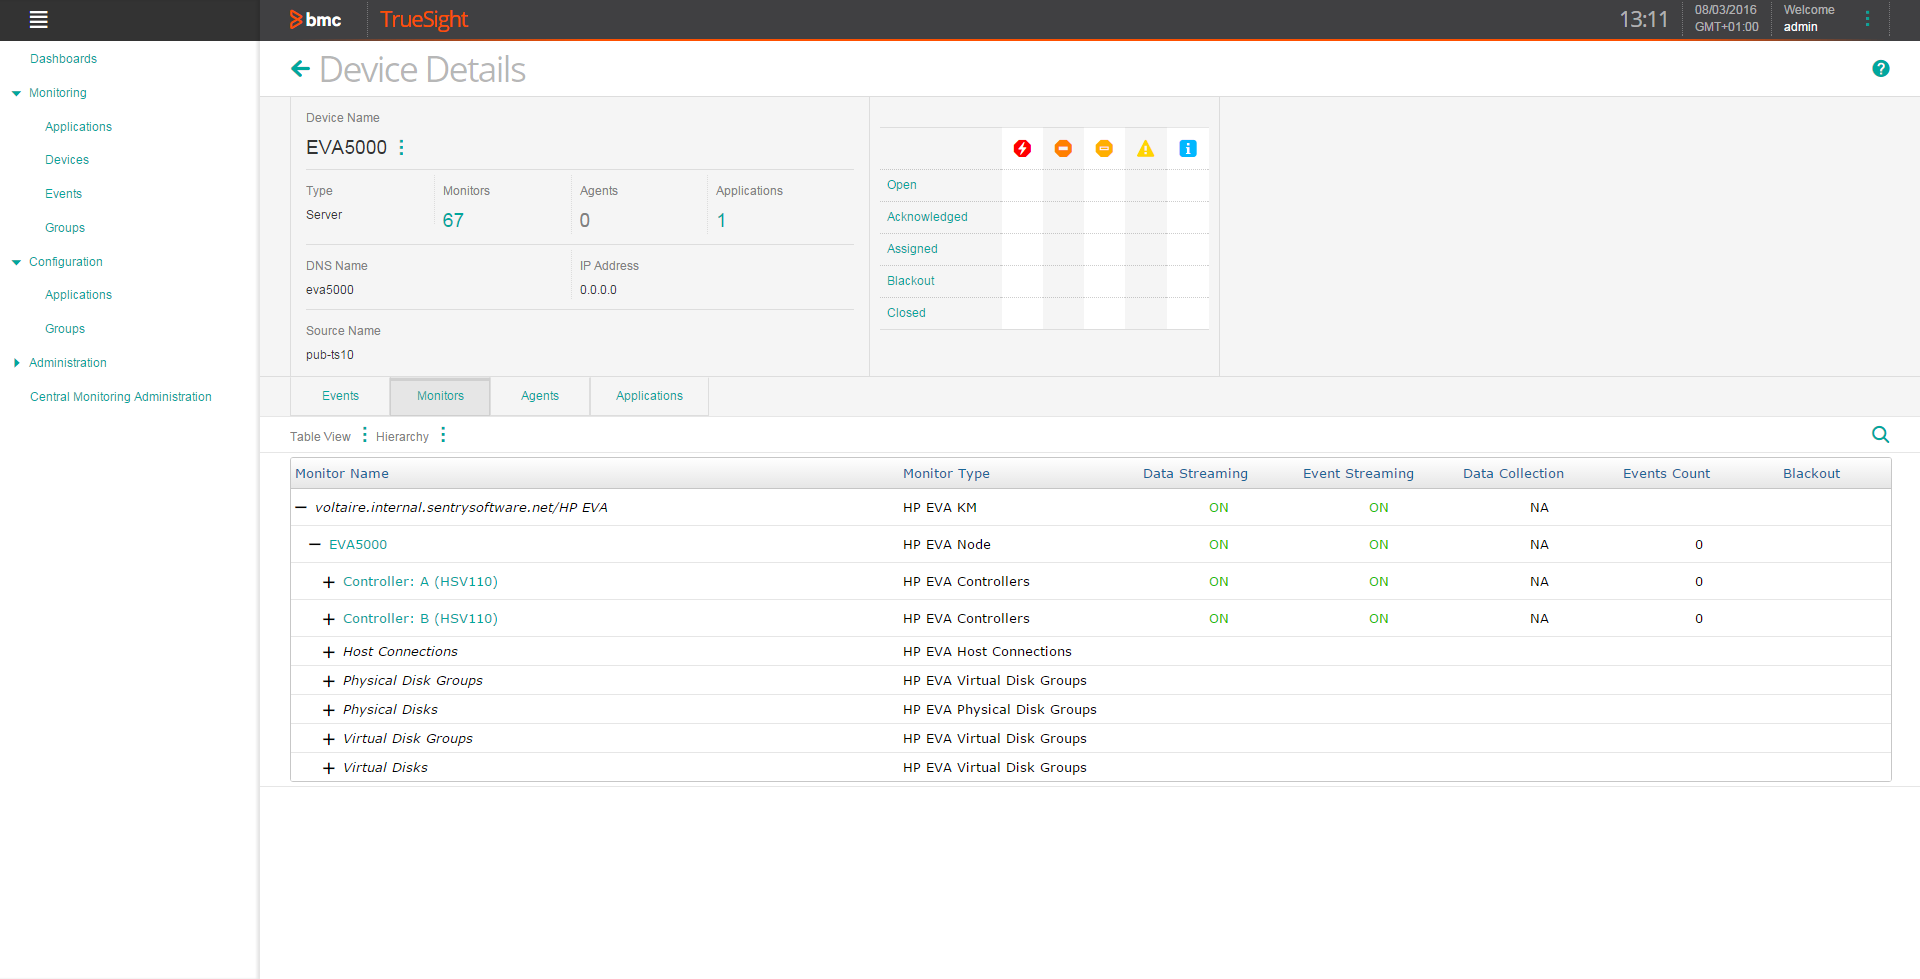Screen dimensions: 1920x979
Task: Expand Controller: A (HSV110)
Action: point(329,582)
